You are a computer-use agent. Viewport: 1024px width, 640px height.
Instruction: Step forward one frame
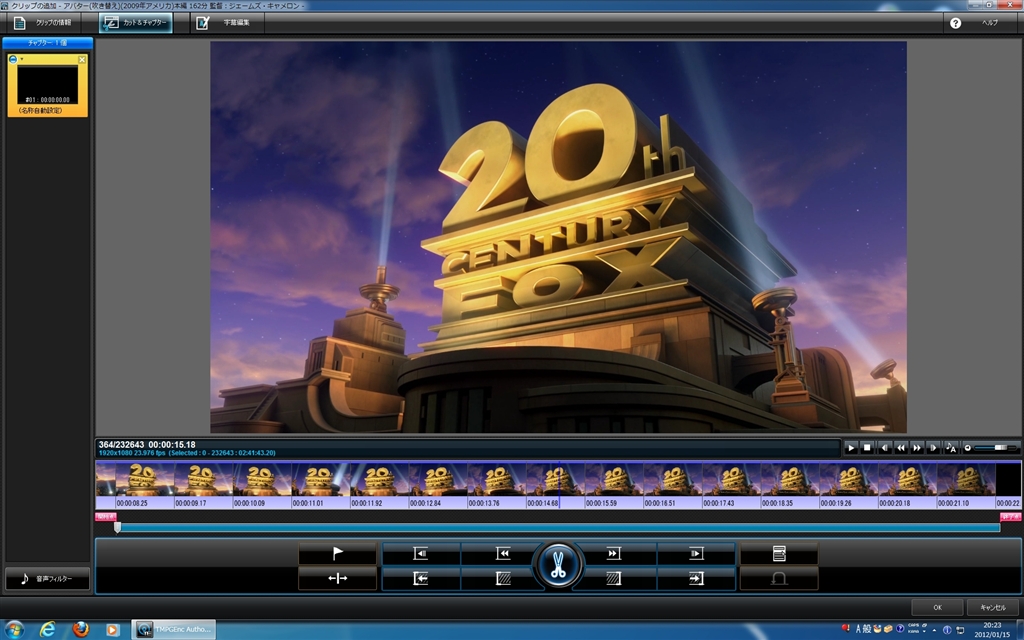[933, 447]
